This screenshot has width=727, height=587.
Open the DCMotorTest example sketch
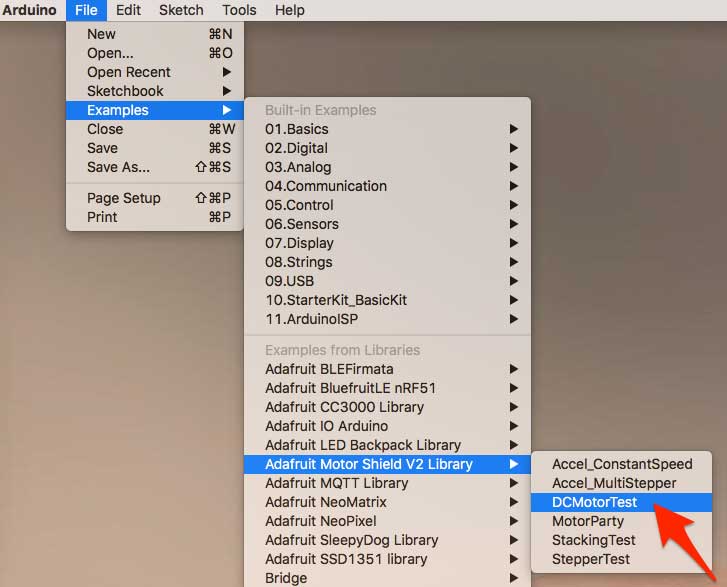(594, 502)
